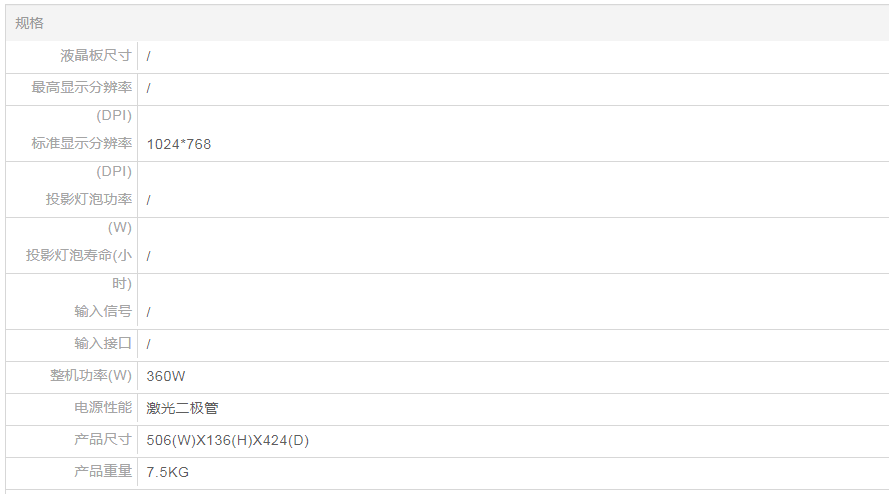Click the 最高显示分辨率 label text
This screenshot has width=892, height=494.
click(82, 88)
